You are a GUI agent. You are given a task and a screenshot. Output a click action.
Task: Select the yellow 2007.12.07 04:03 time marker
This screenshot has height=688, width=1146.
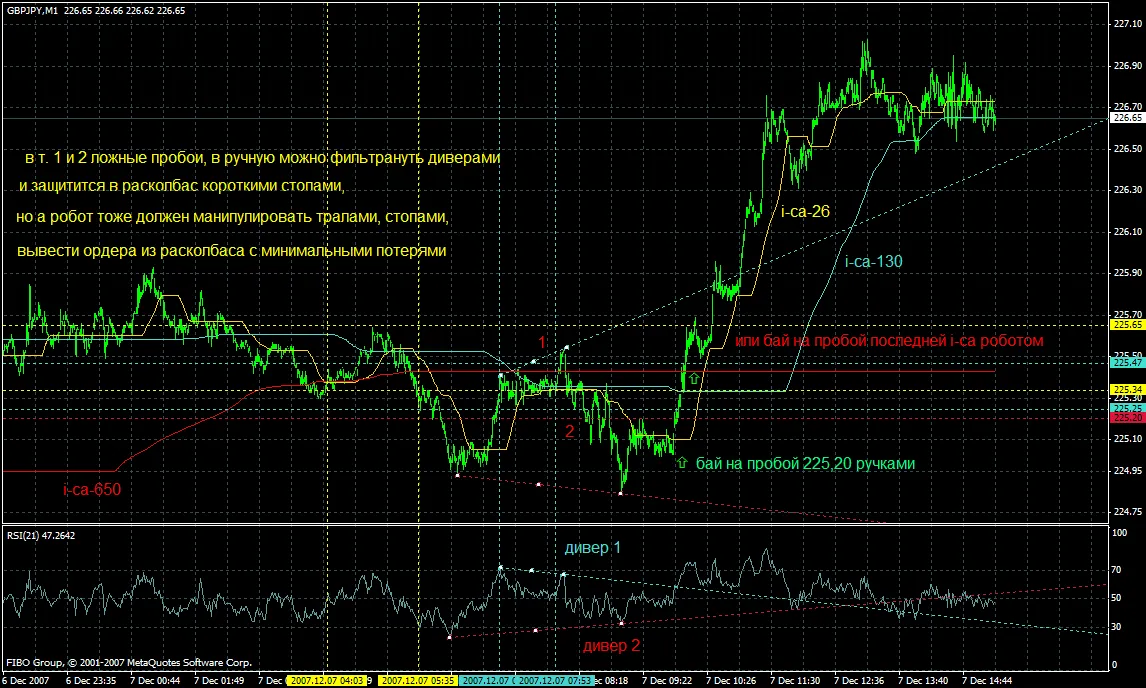326,680
